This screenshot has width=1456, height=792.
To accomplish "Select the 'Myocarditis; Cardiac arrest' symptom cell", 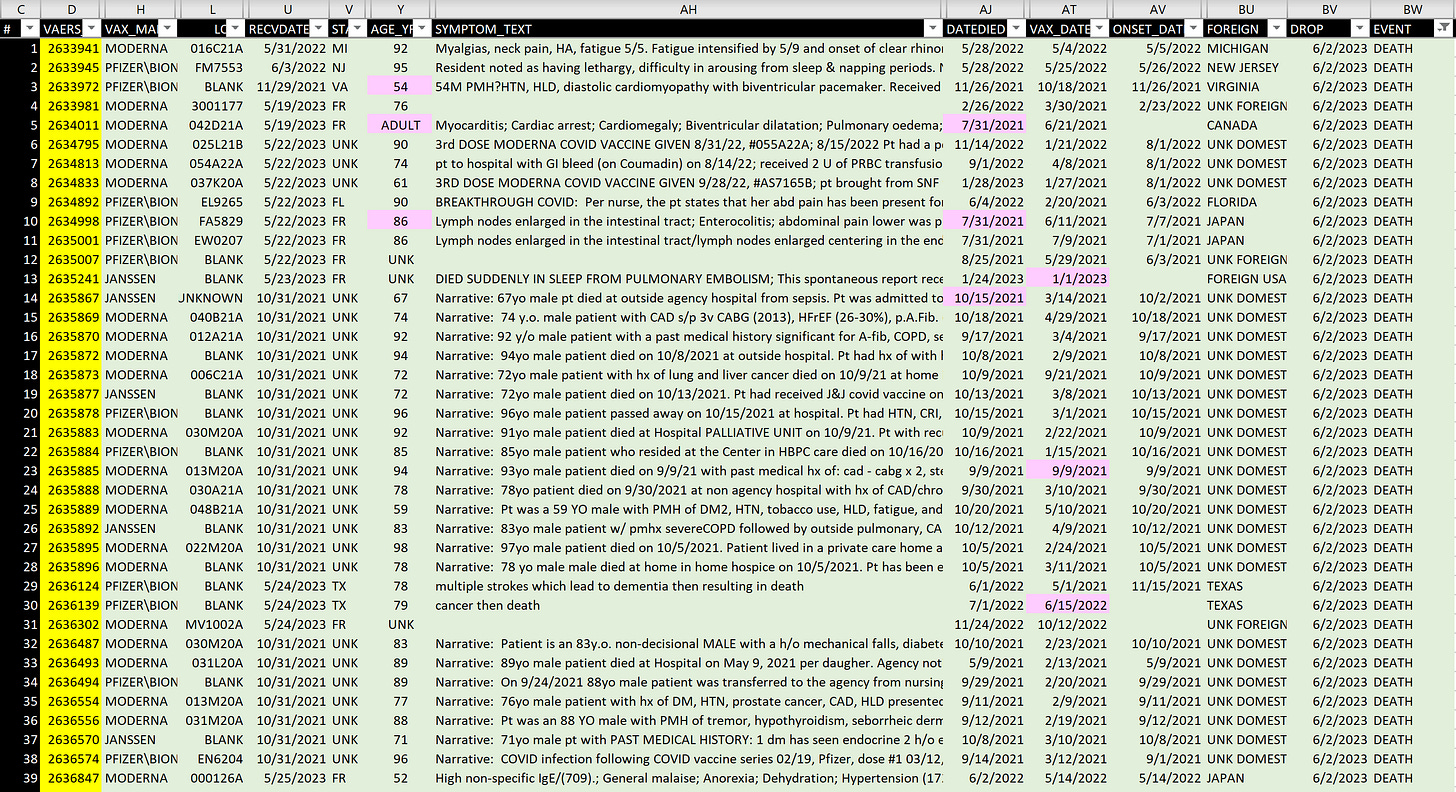I will point(689,126).
